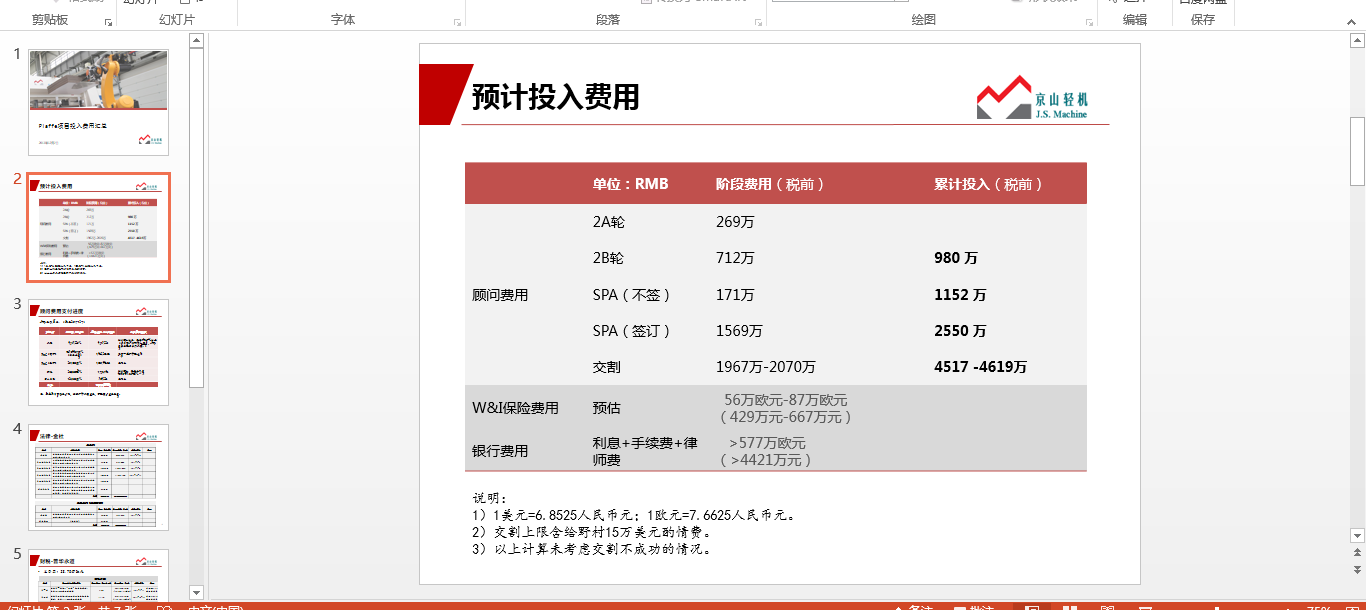Viewport: 1366px width, 610px height.
Task: Click the 说明： heading text
Action: (490, 498)
